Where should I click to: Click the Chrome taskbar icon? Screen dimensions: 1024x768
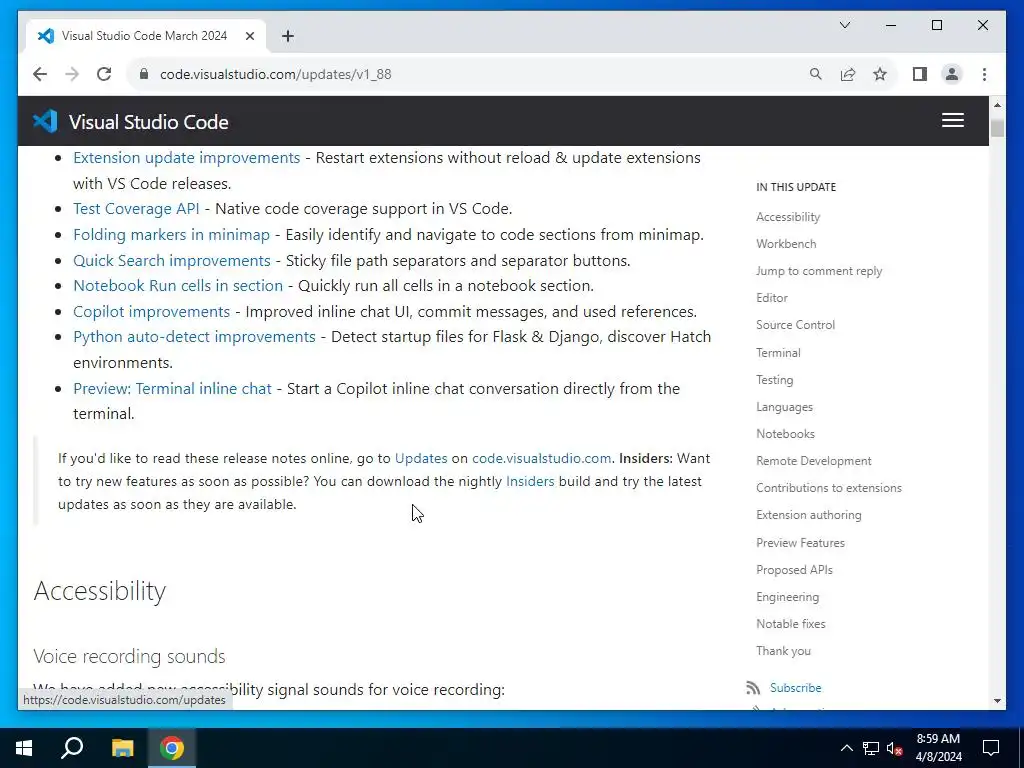[x=172, y=748]
